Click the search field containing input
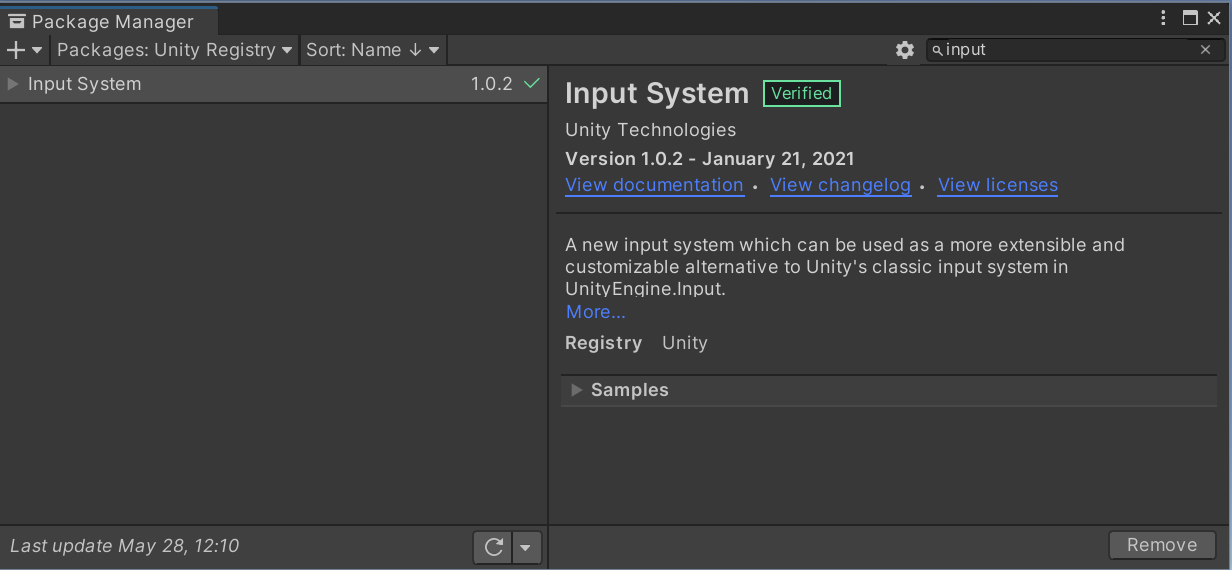Screen dimensions: 1232x570 point(1074,50)
